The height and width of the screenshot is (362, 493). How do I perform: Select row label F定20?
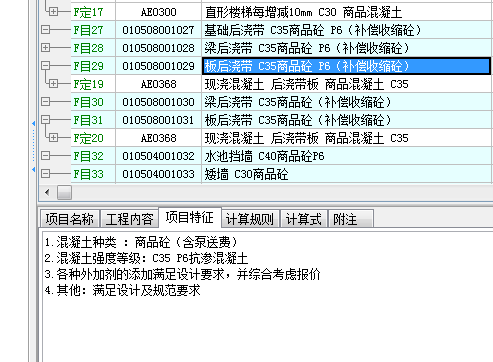(88, 138)
